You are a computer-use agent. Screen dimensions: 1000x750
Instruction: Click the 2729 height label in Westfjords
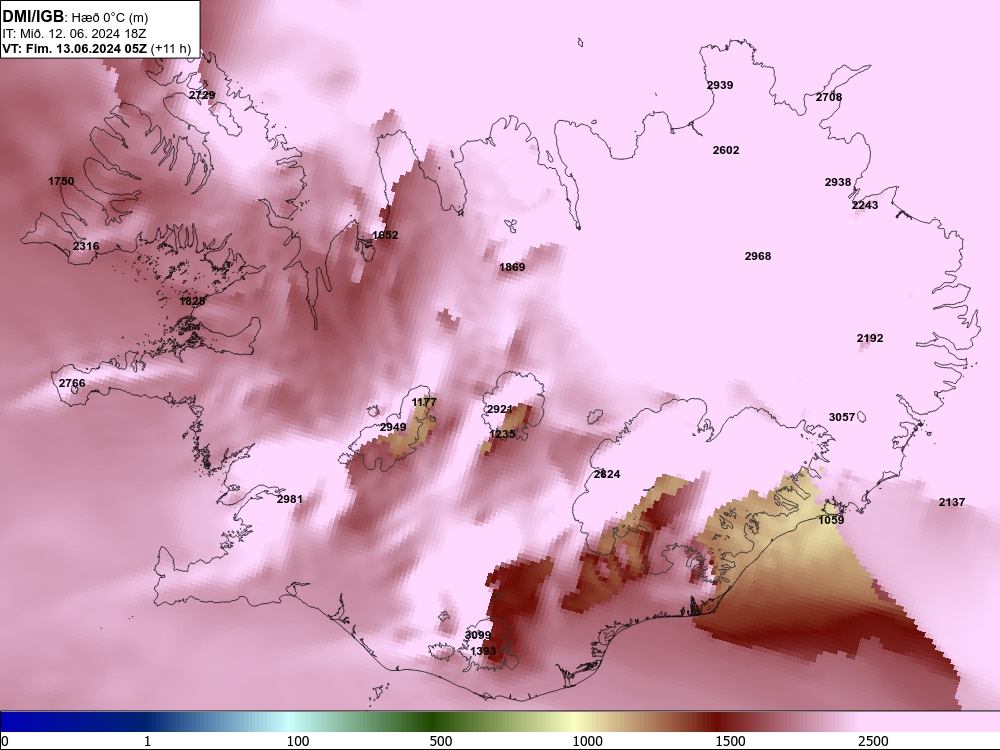[202, 95]
